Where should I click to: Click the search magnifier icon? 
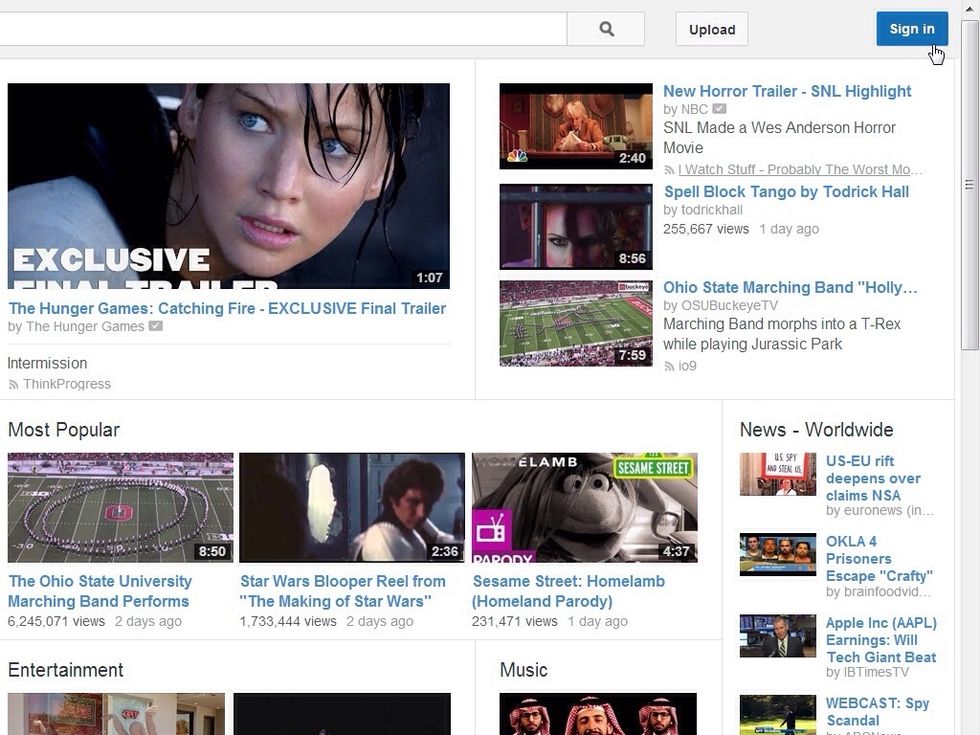tap(605, 29)
